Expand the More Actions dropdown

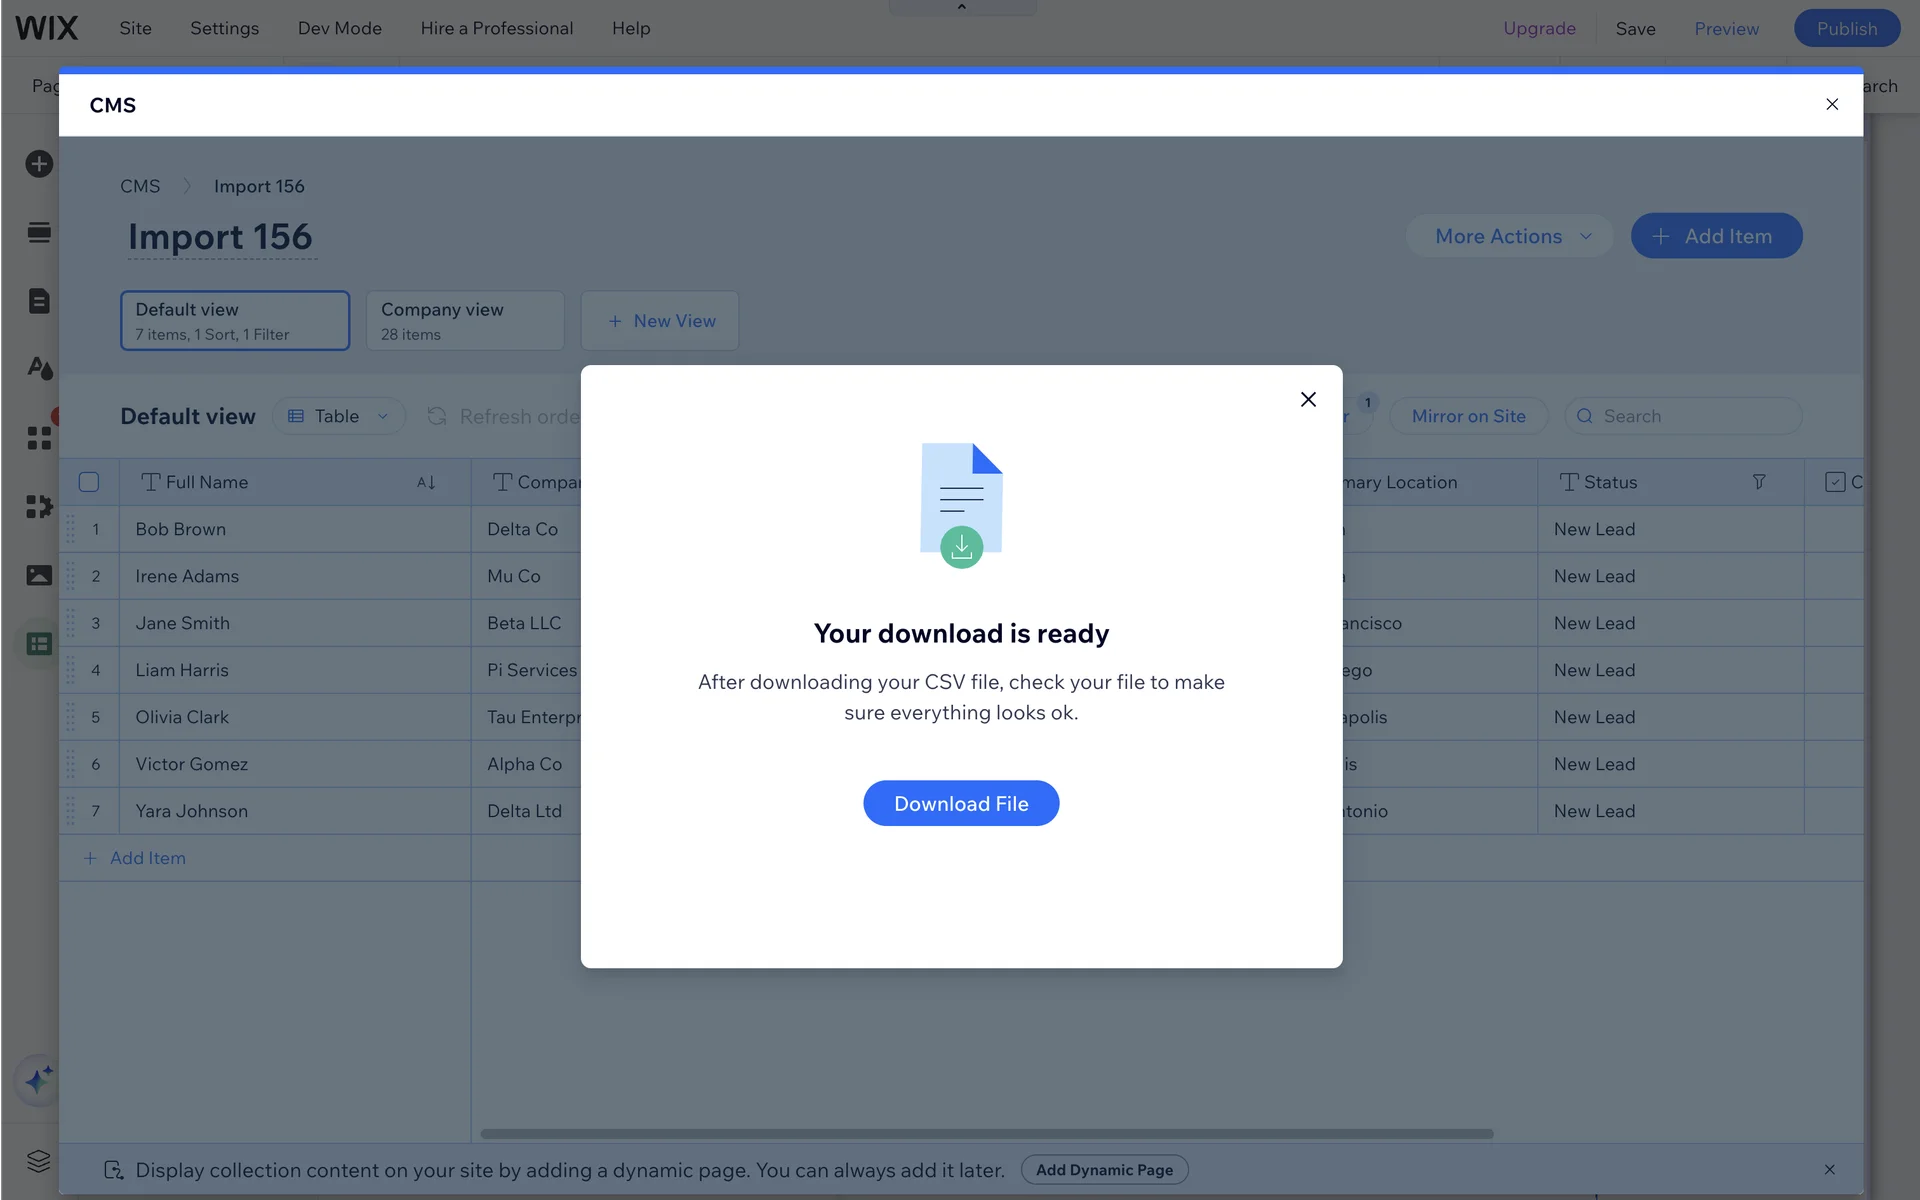(x=1510, y=236)
